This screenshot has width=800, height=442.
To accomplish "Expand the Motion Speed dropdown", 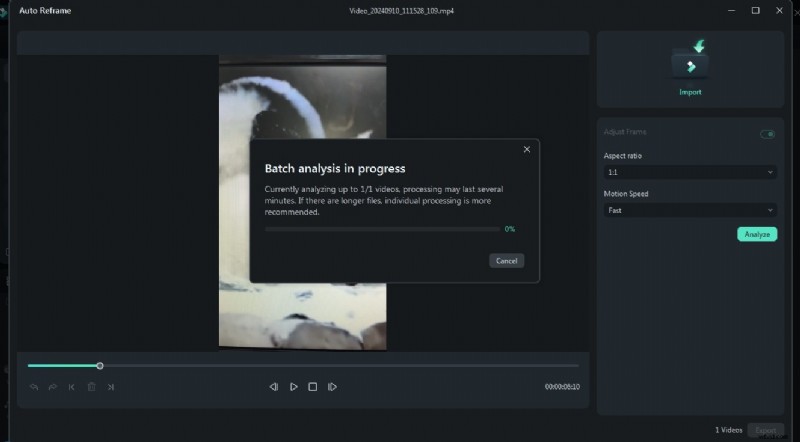I will [689, 211].
